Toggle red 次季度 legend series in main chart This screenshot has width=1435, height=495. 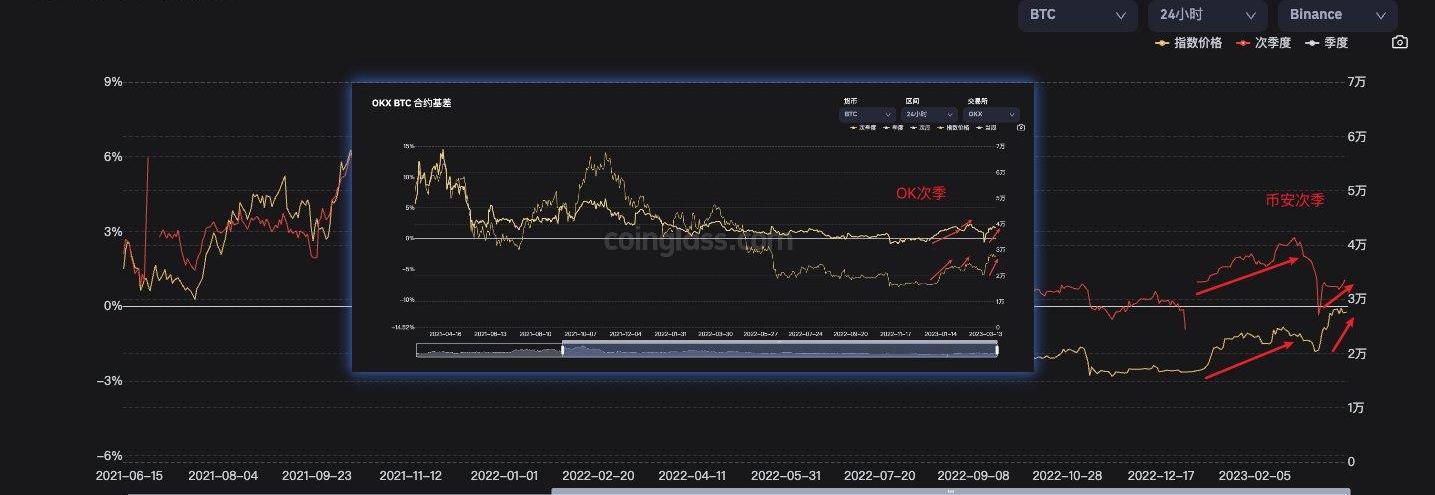(1264, 43)
